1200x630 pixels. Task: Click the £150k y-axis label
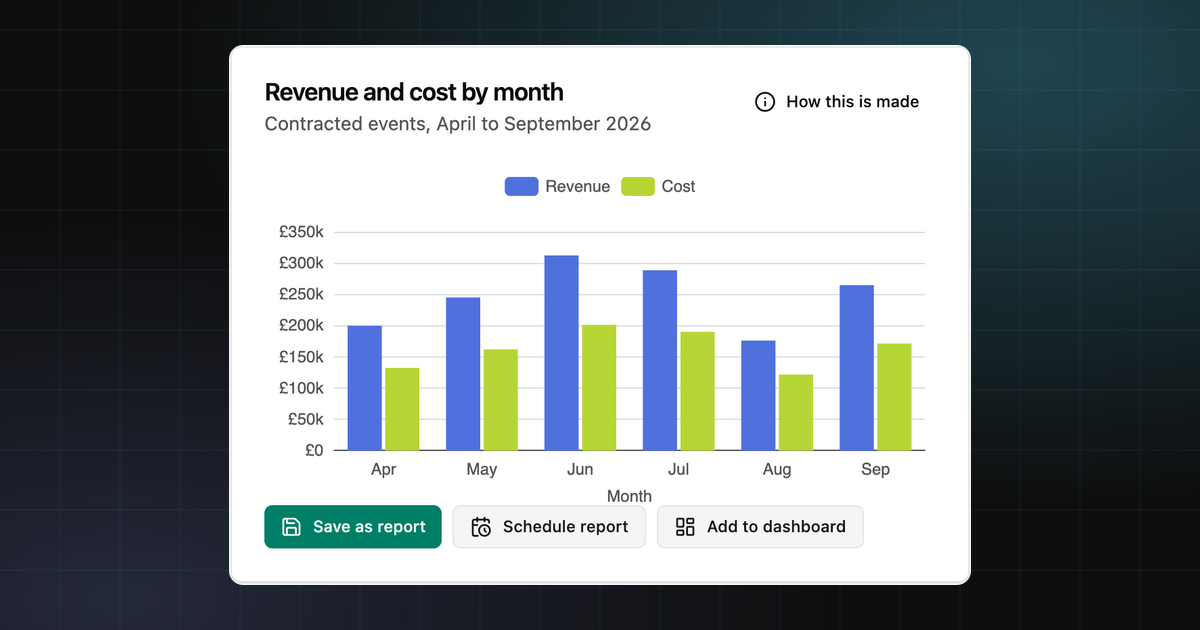301,357
